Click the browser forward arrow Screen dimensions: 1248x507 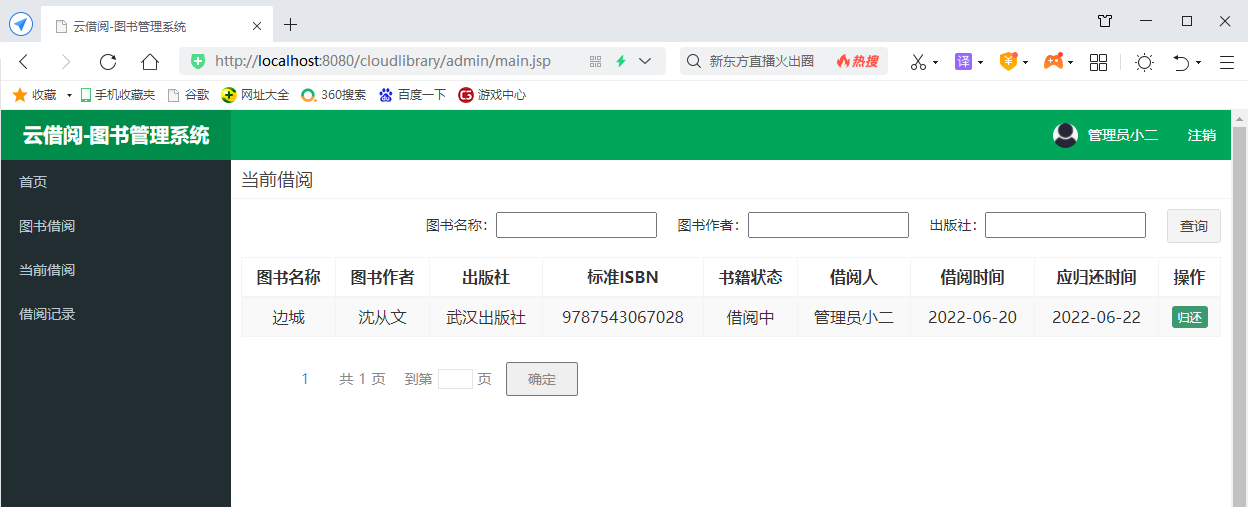click(x=66, y=62)
